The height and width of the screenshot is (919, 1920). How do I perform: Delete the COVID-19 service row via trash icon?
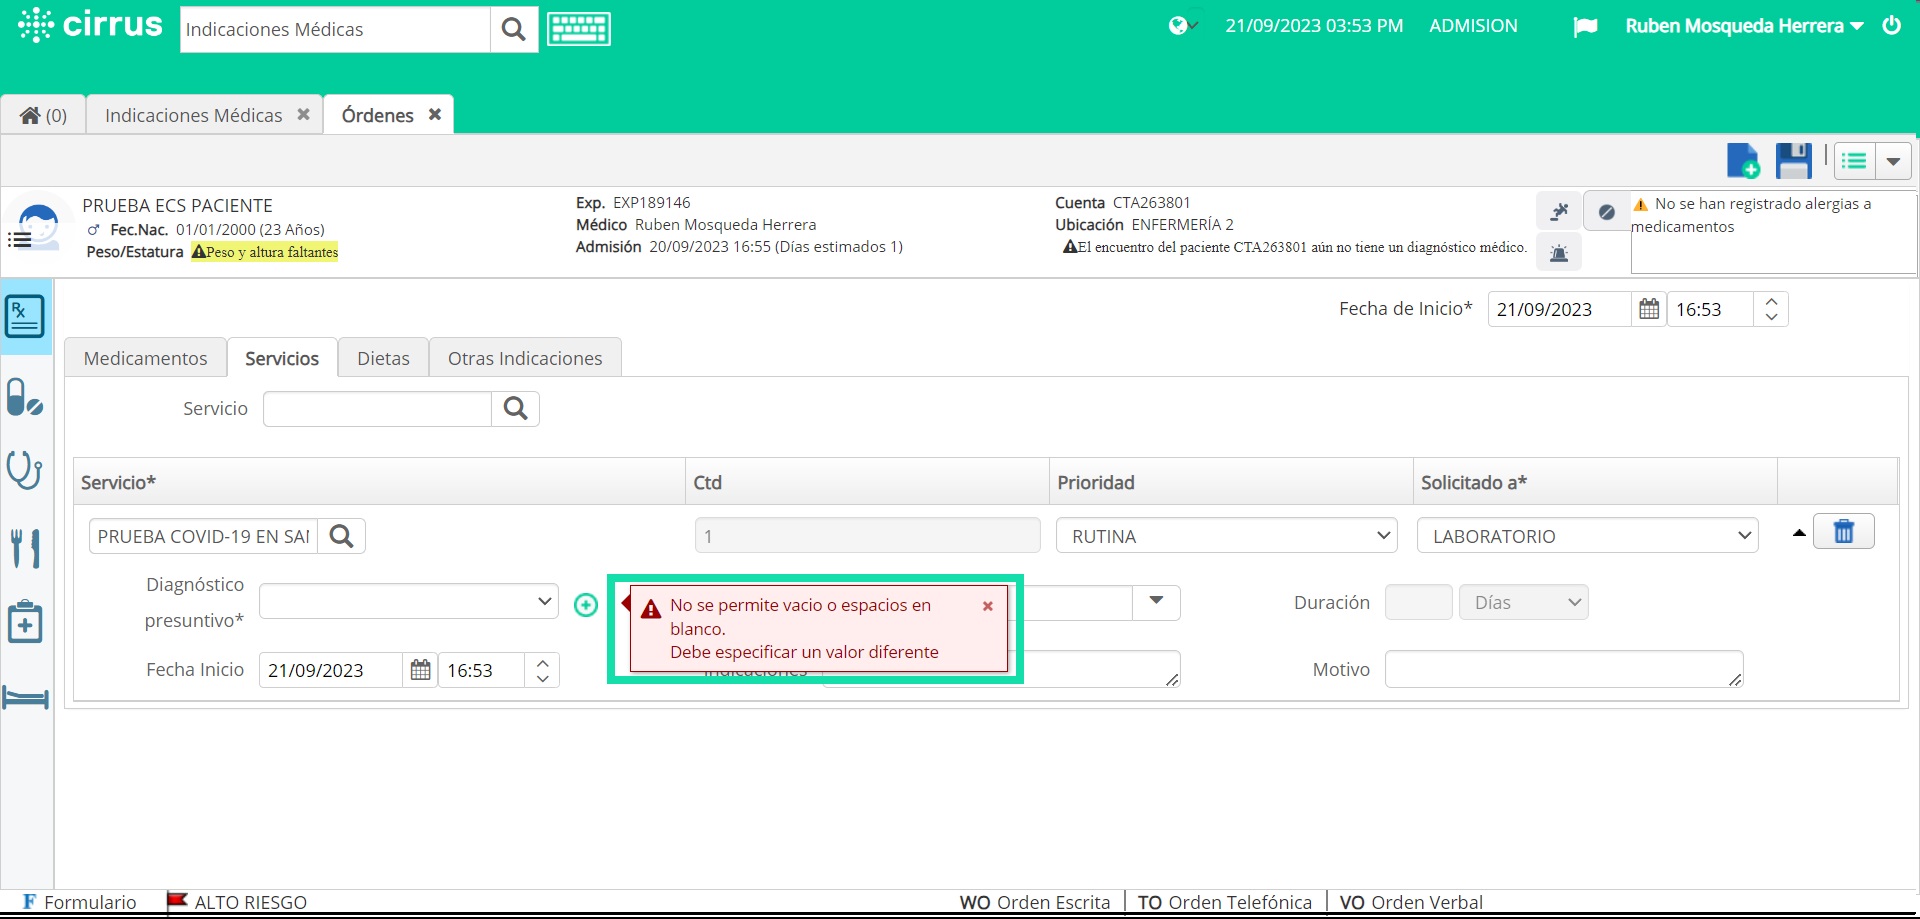click(1845, 531)
